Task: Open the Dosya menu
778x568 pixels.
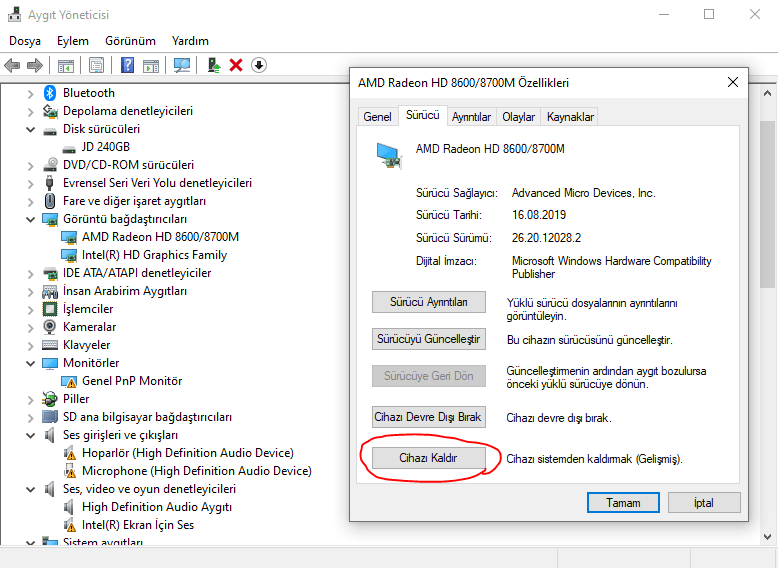Action: pyautogui.click(x=25, y=41)
